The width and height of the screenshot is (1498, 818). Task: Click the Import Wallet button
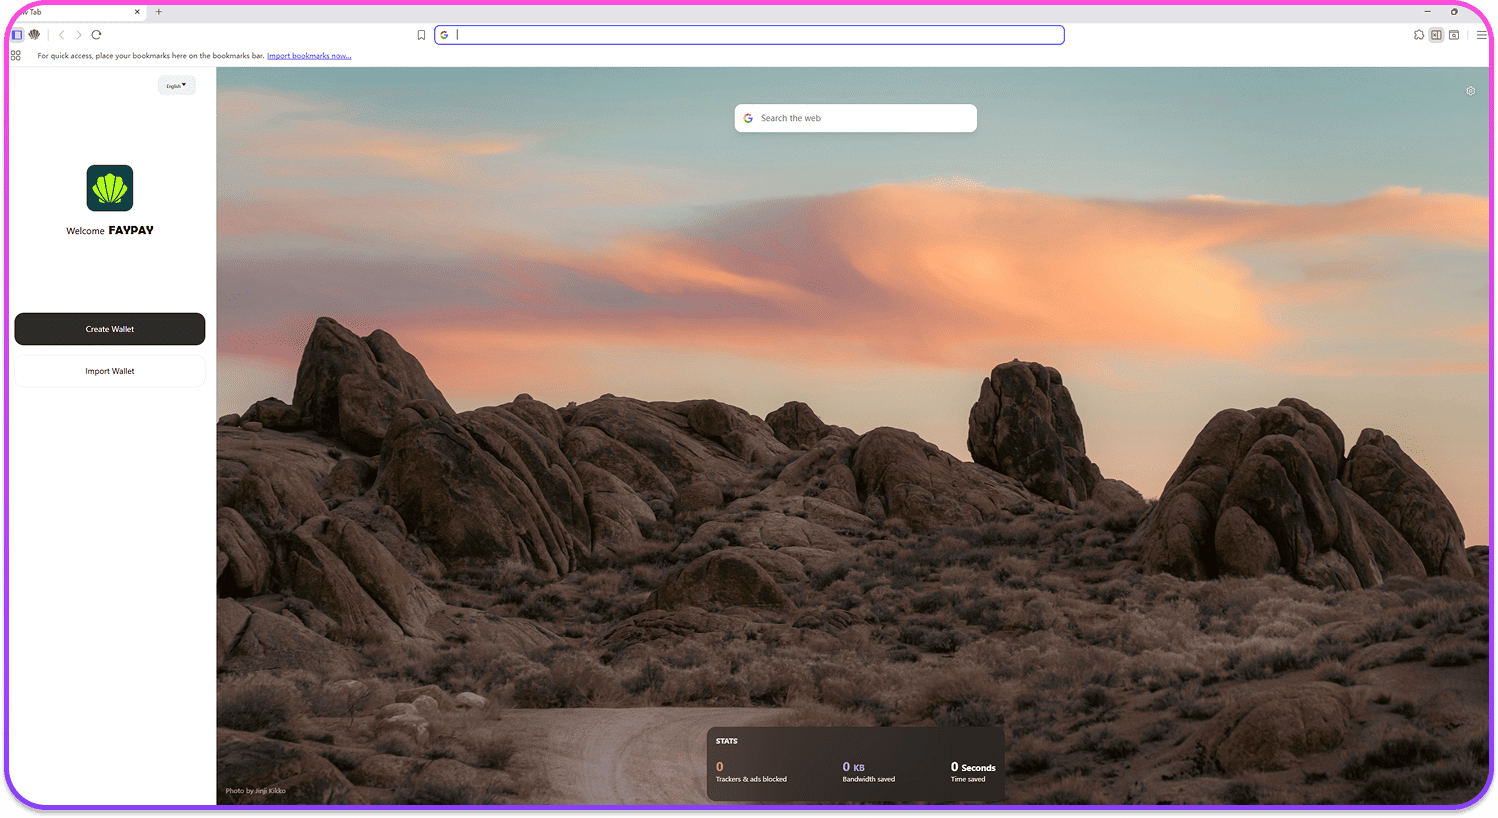(110, 371)
